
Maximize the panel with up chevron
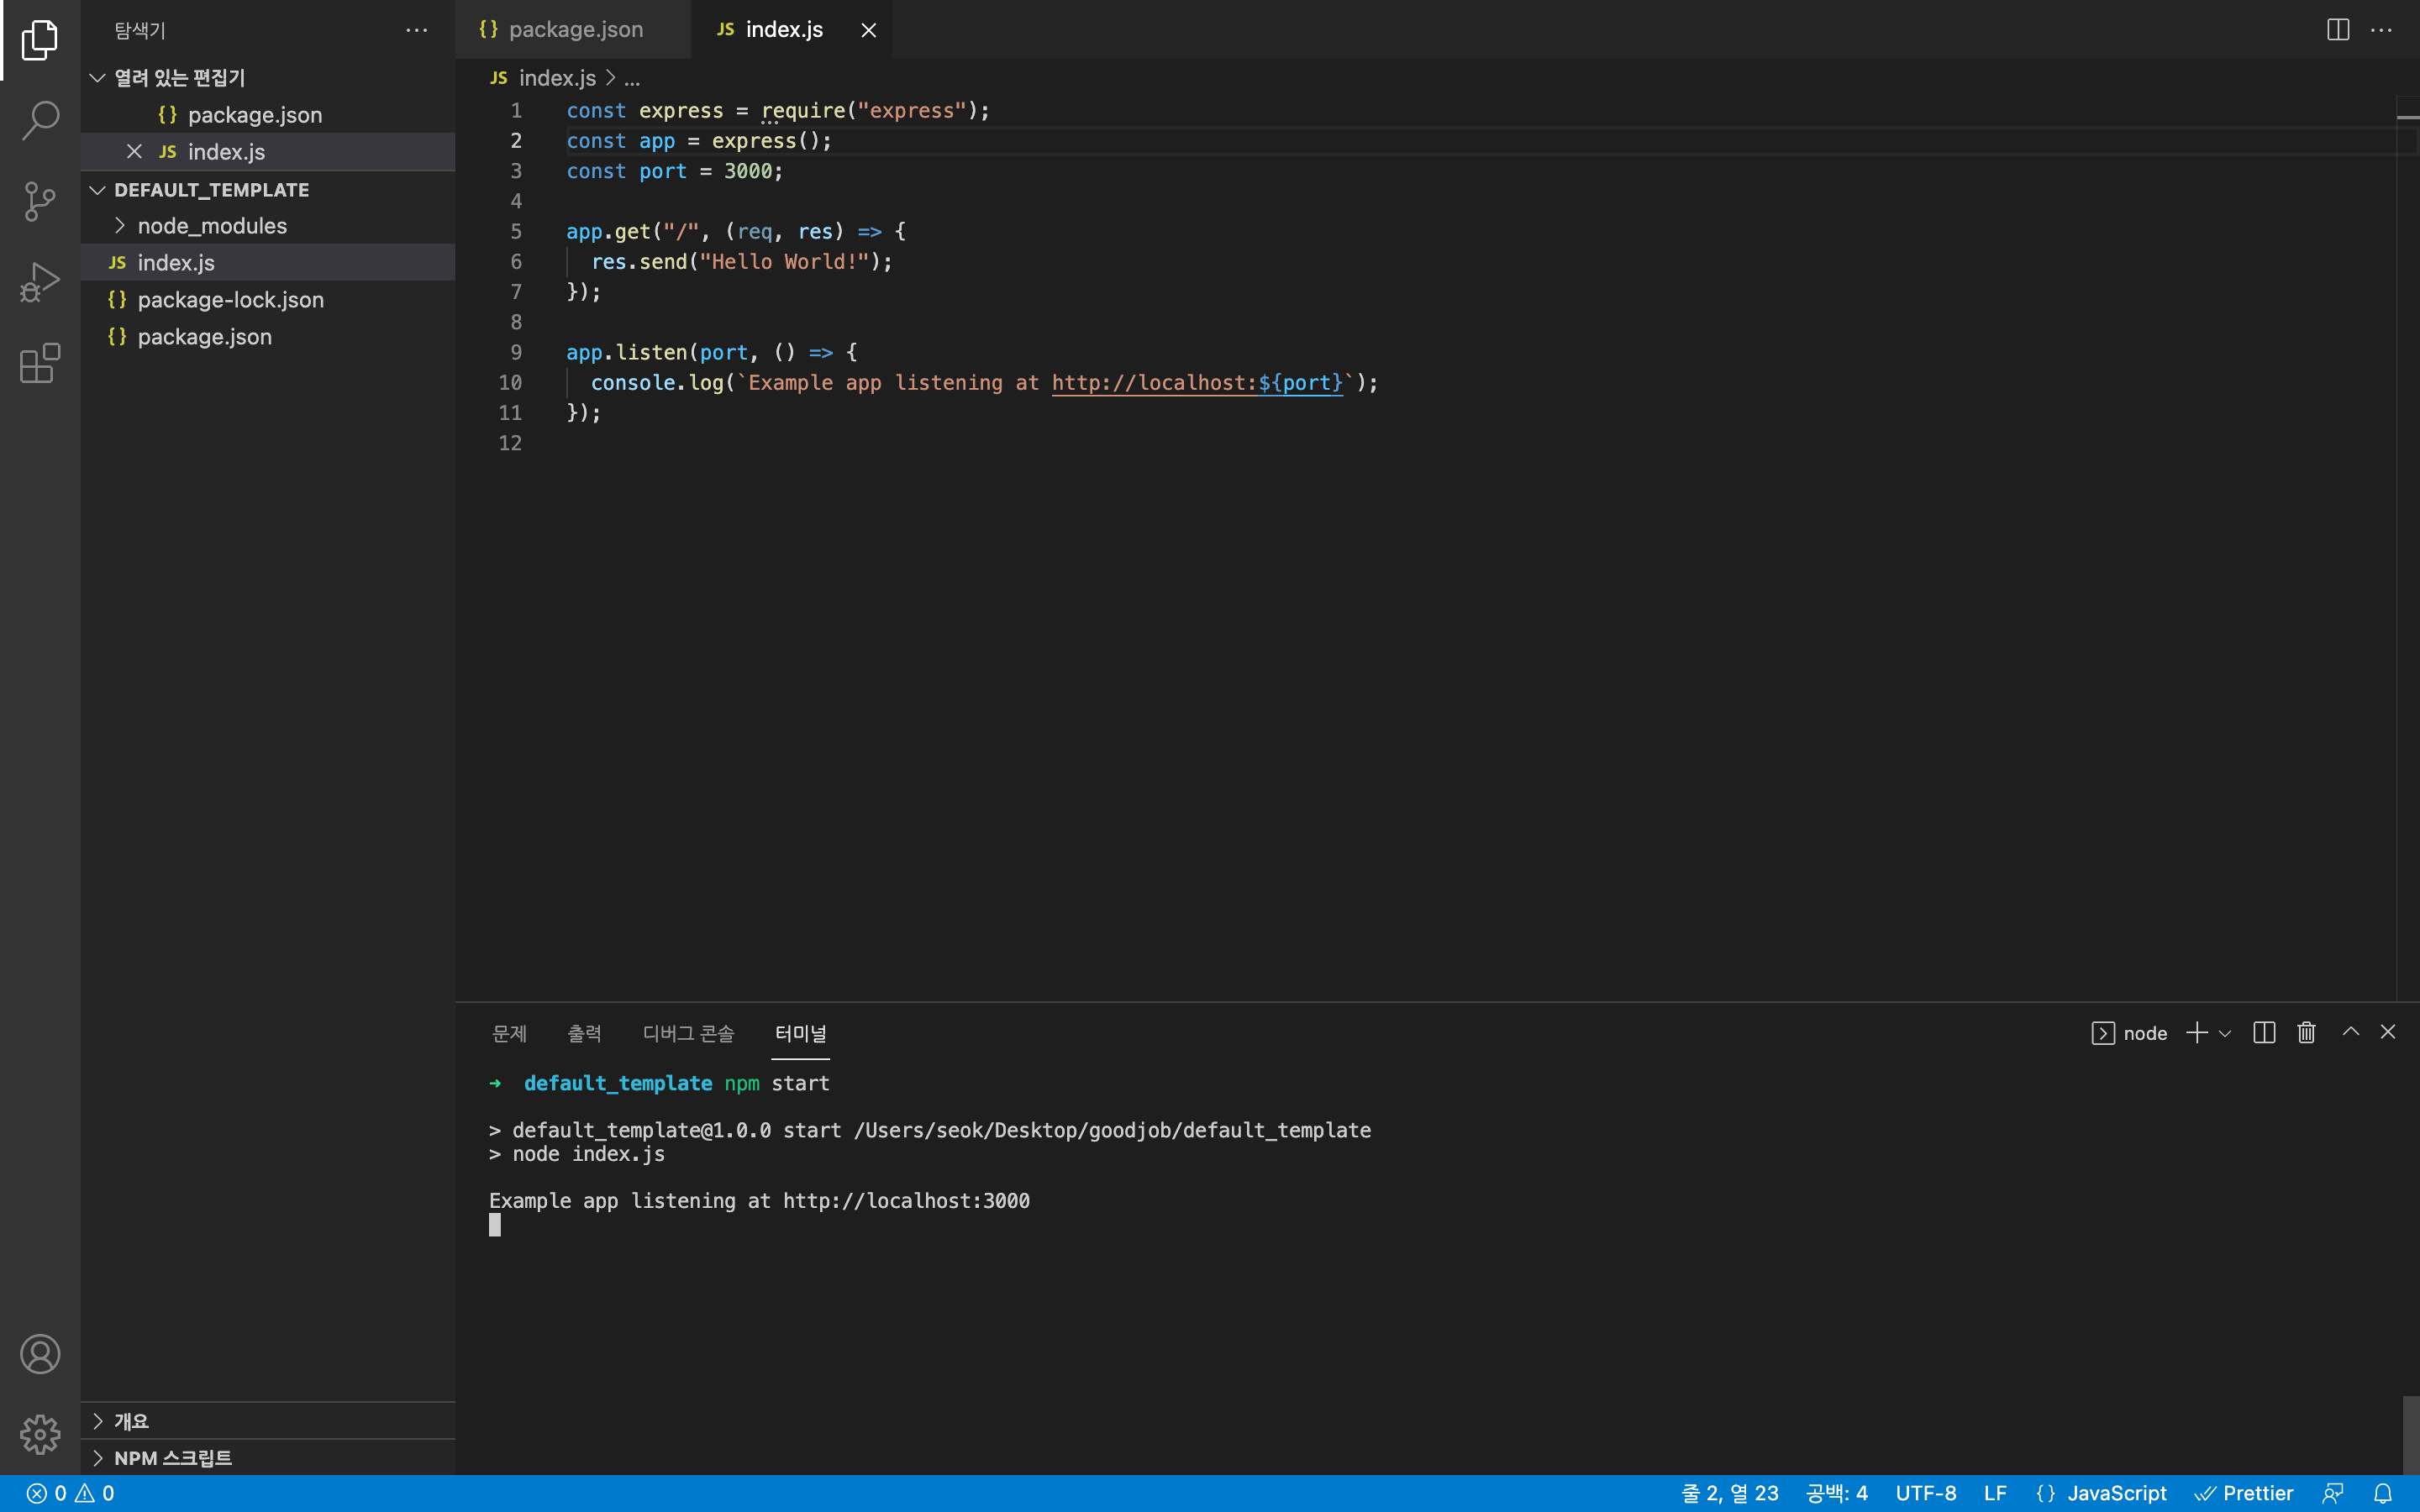2351,1032
